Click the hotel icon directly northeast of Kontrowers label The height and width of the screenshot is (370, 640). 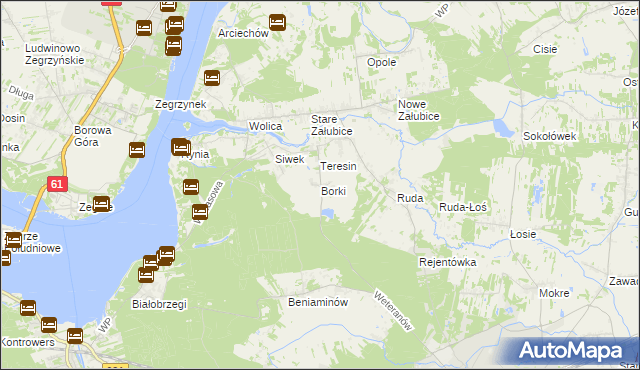(x=49, y=325)
